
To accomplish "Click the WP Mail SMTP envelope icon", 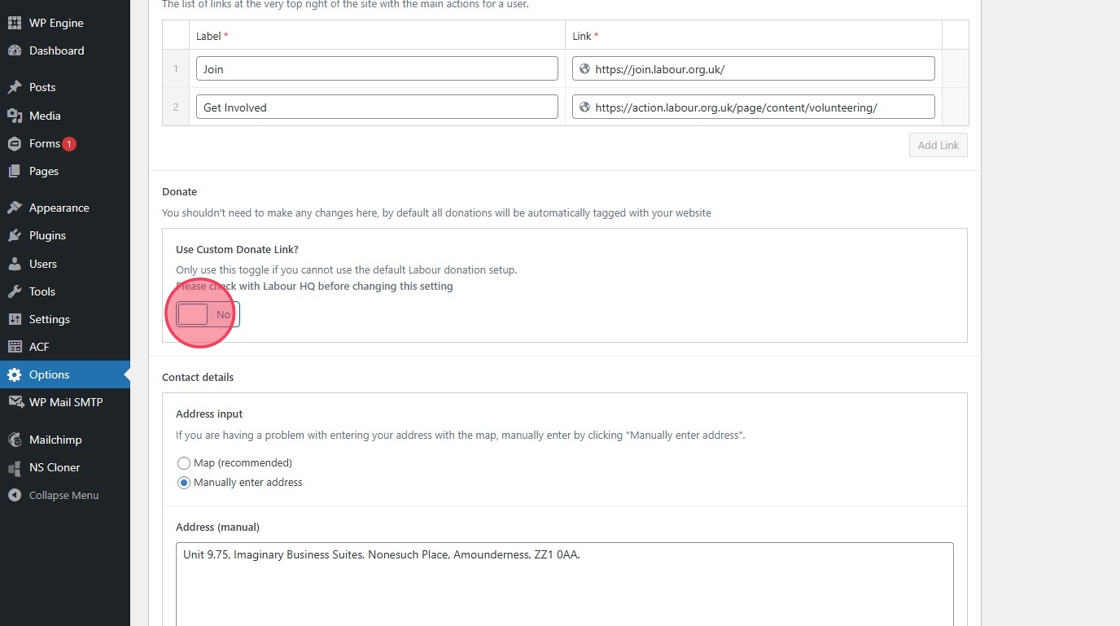I will [x=15, y=403].
